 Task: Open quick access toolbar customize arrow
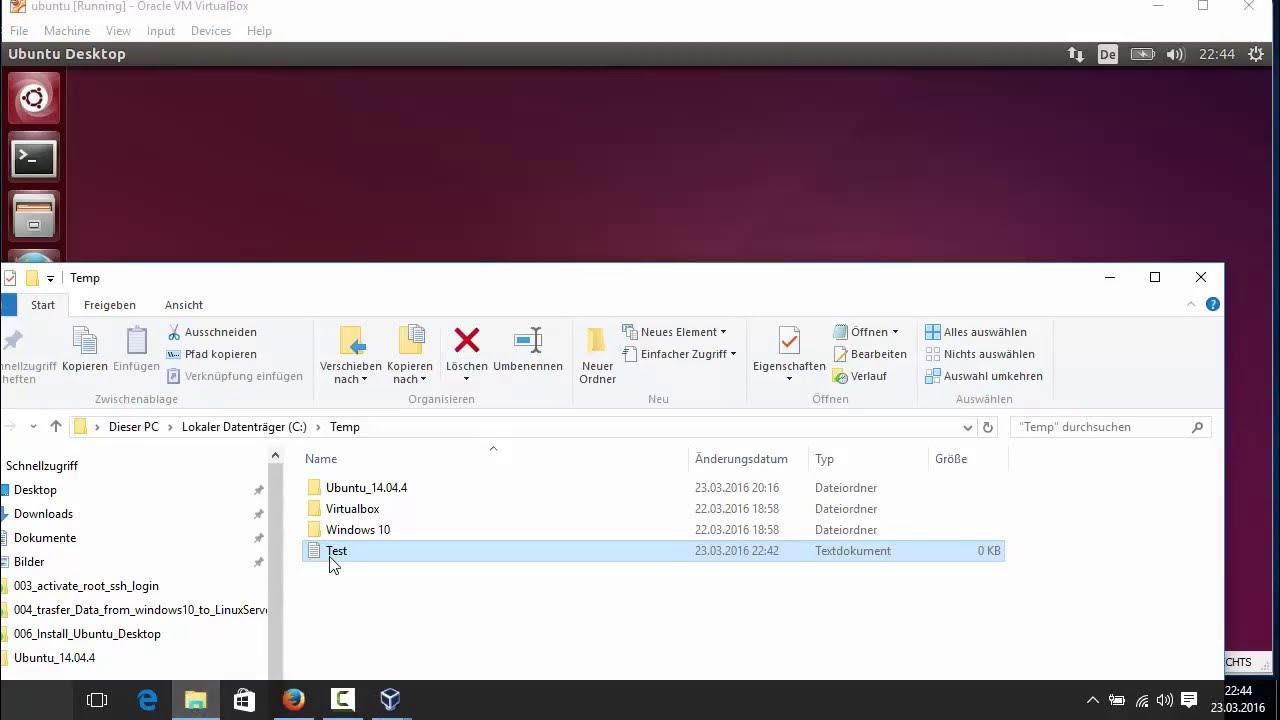pyautogui.click(x=50, y=278)
